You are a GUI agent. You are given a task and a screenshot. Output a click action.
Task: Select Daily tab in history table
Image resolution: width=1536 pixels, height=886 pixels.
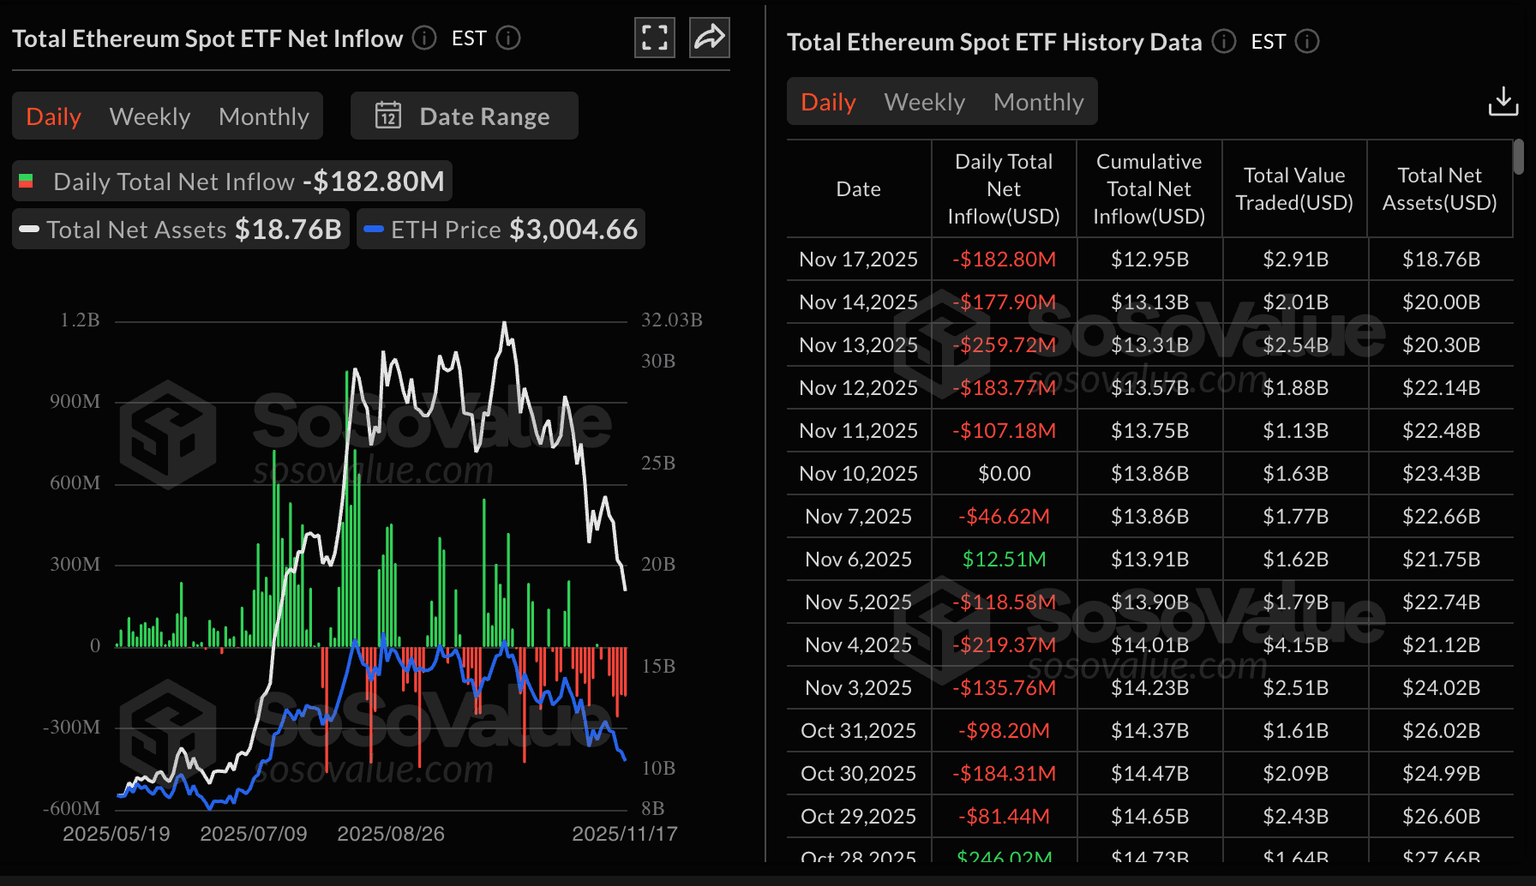click(828, 102)
